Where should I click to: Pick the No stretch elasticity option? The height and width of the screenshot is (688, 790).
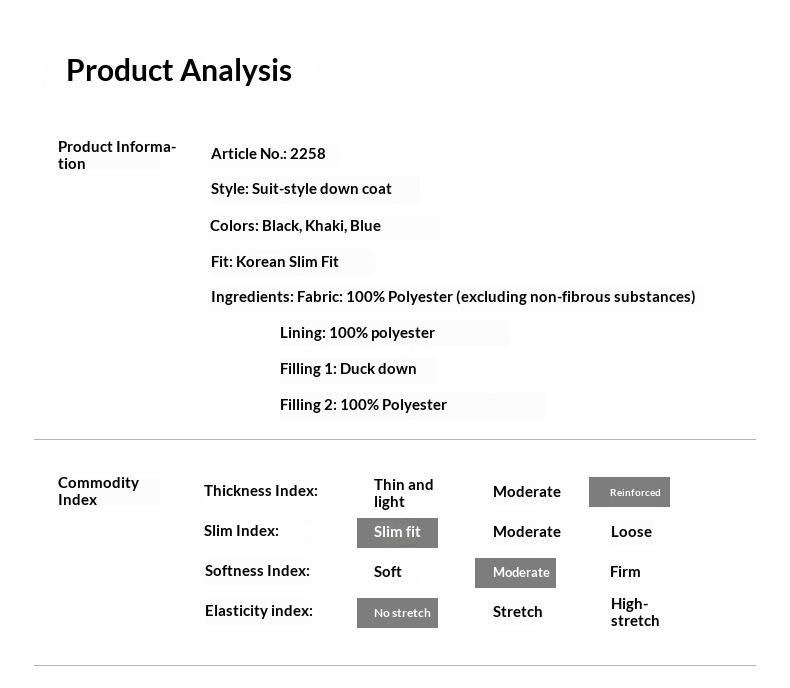[397, 613]
